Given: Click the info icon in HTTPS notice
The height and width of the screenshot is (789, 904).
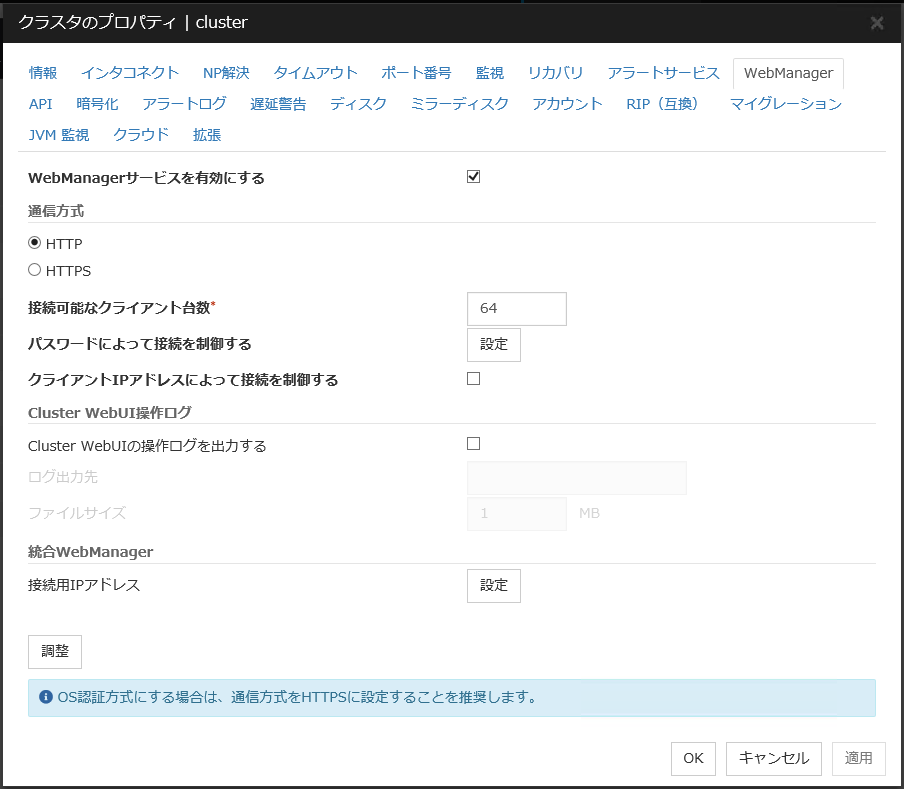Looking at the screenshot, I should (x=45, y=697).
